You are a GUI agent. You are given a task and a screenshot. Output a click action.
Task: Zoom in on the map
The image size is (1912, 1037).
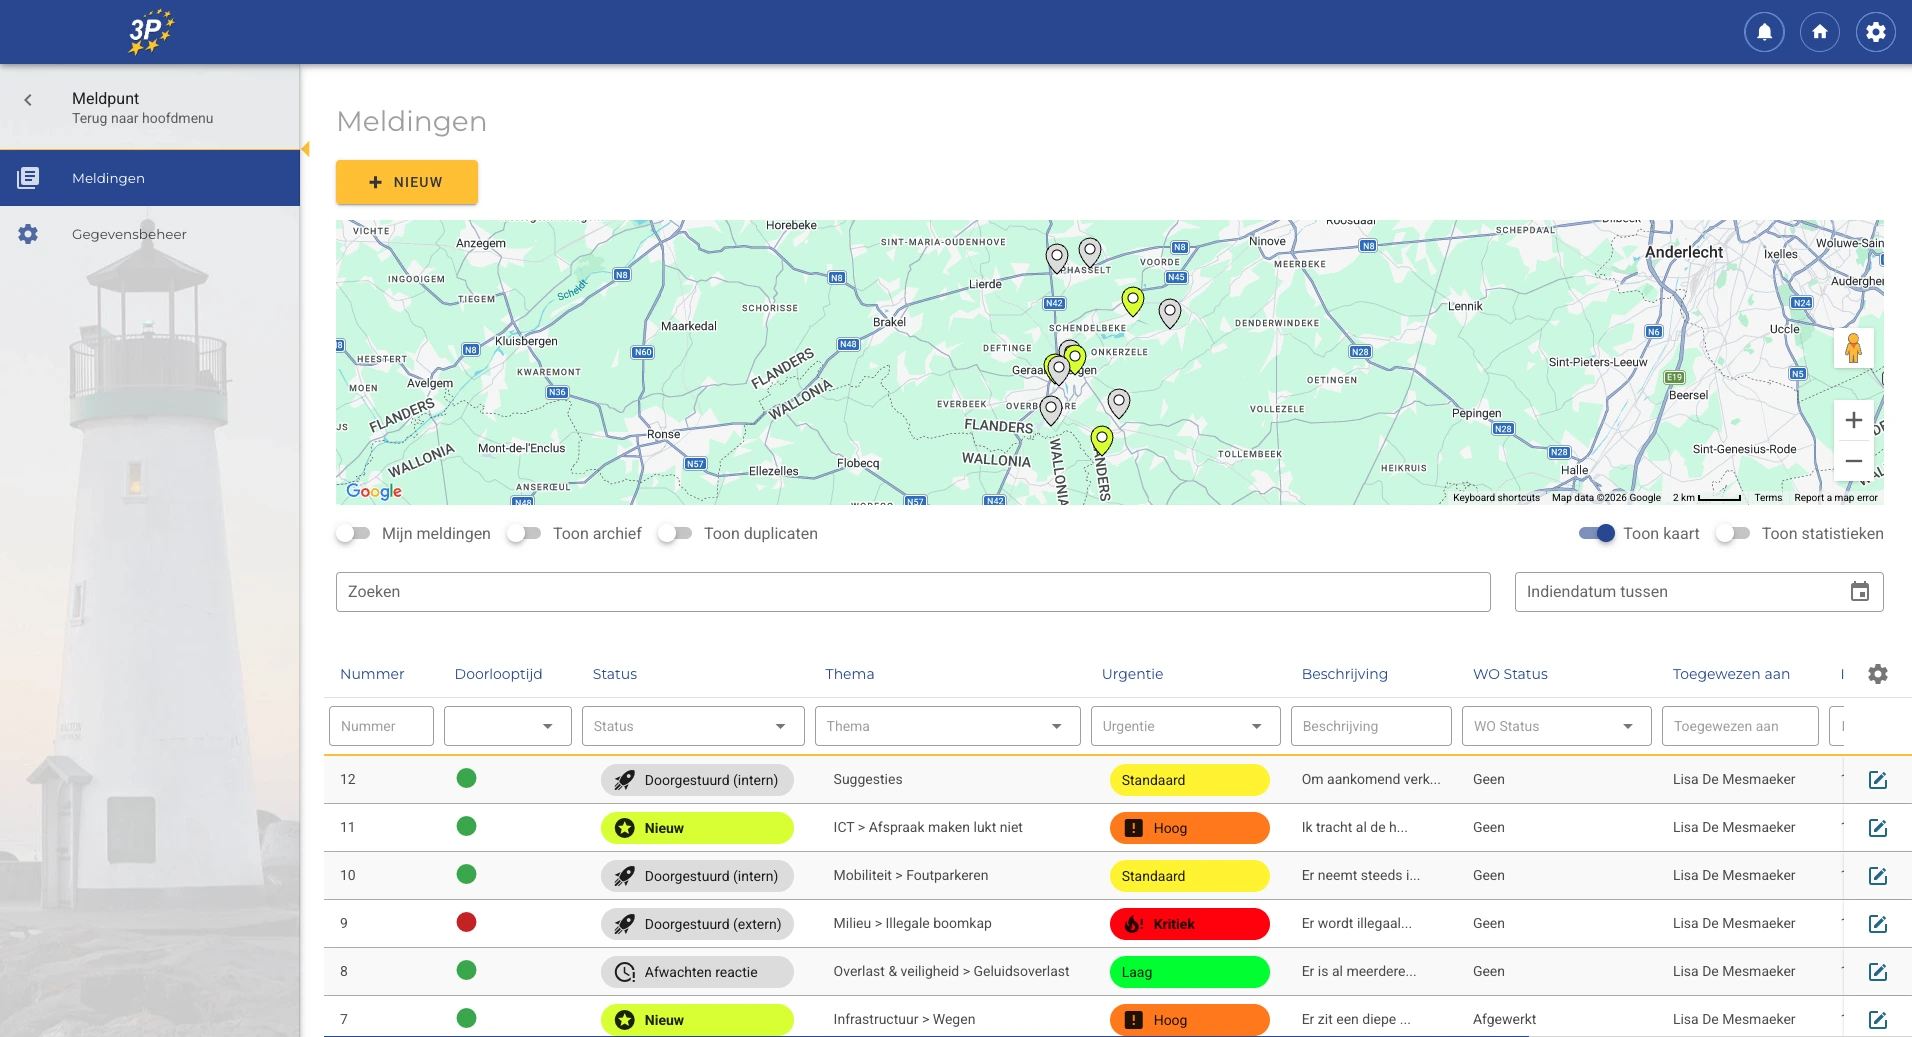(x=1853, y=420)
